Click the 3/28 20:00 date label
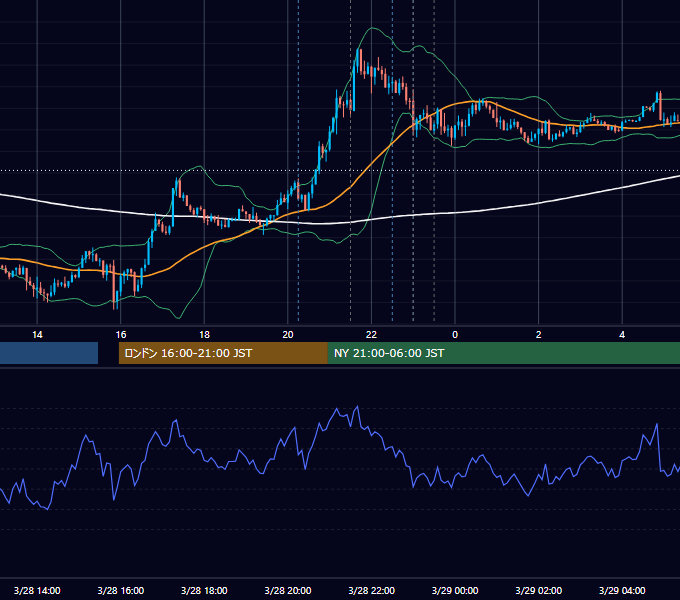The height and width of the screenshot is (600, 680). pos(288,590)
